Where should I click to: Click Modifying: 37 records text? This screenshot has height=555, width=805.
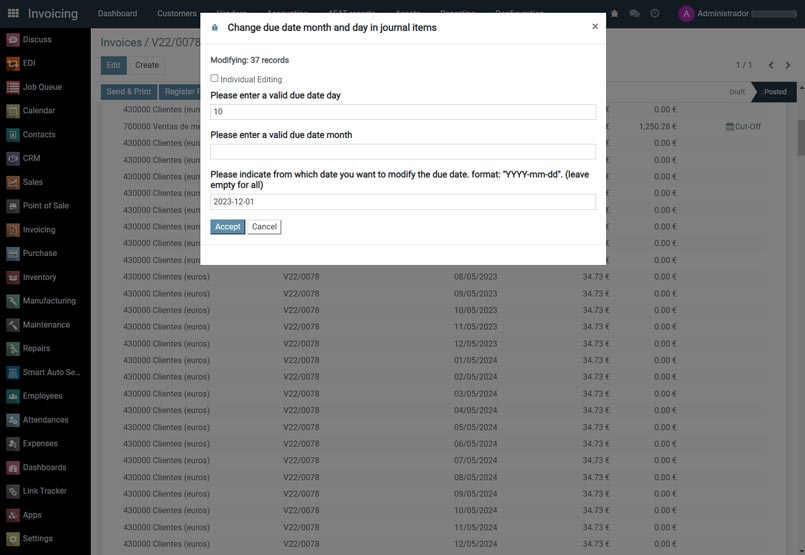[250, 60]
